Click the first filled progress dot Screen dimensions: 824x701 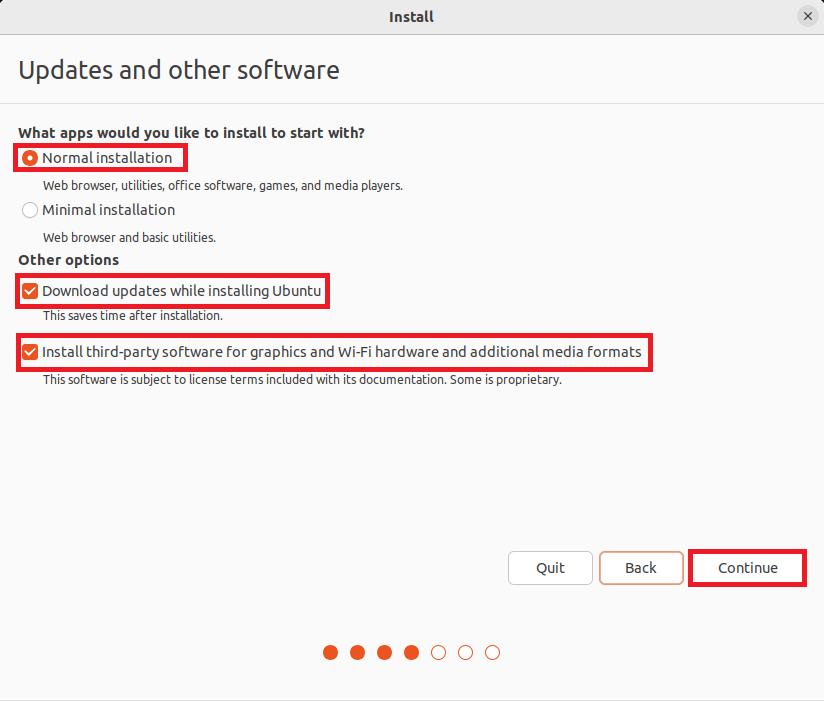pyautogui.click(x=331, y=653)
